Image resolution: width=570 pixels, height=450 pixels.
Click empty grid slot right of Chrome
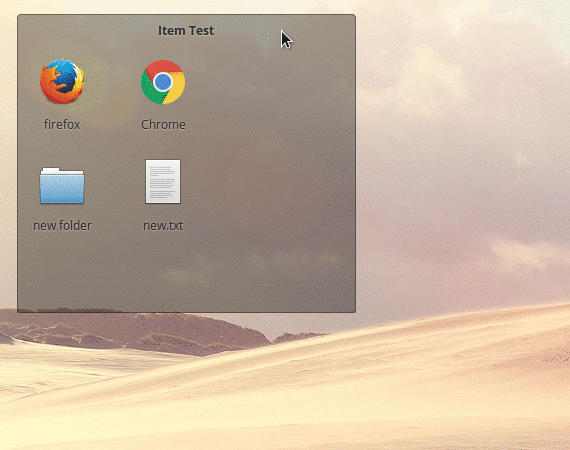click(264, 95)
